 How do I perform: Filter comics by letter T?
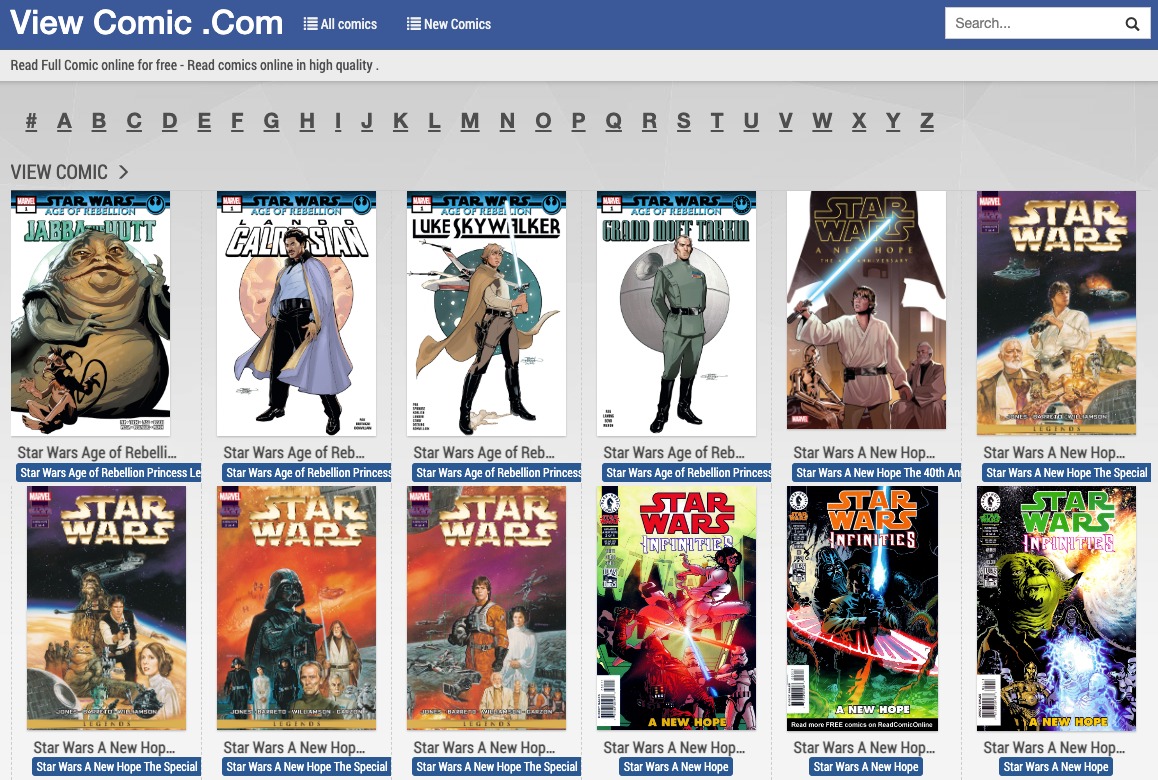(x=717, y=121)
